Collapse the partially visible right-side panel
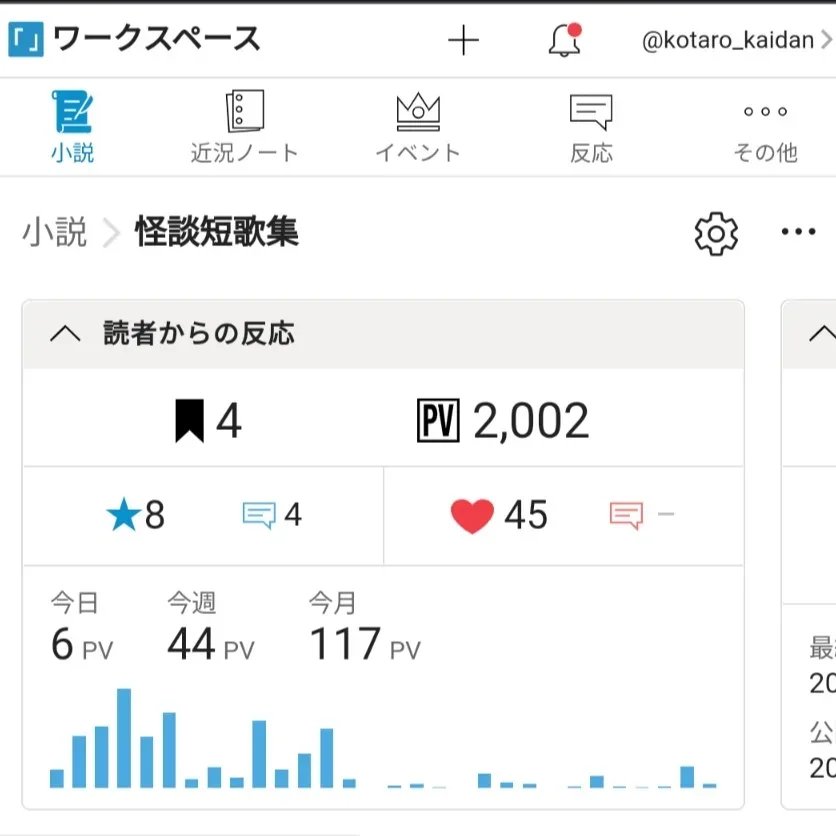The height and width of the screenshot is (836, 836). tap(821, 334)
